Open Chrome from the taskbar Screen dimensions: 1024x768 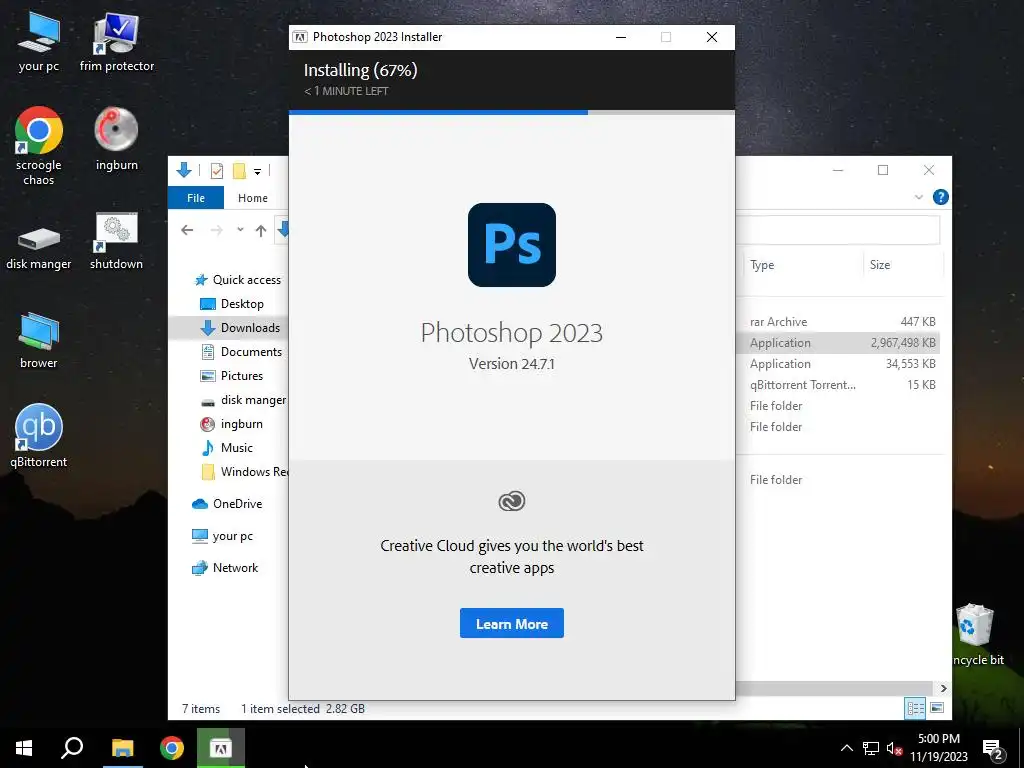[x=172, y=748]
